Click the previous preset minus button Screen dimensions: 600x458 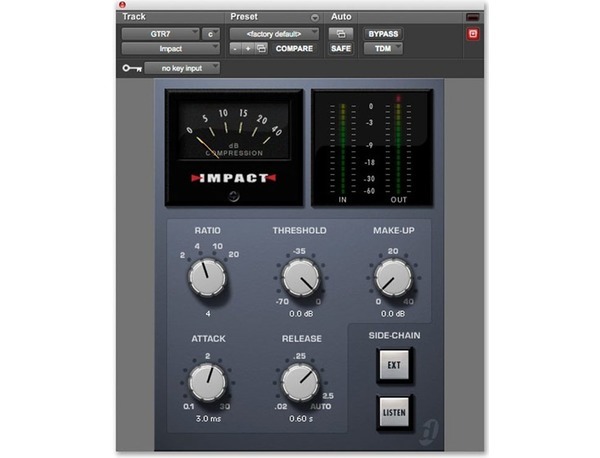click(x=235, y=49)
